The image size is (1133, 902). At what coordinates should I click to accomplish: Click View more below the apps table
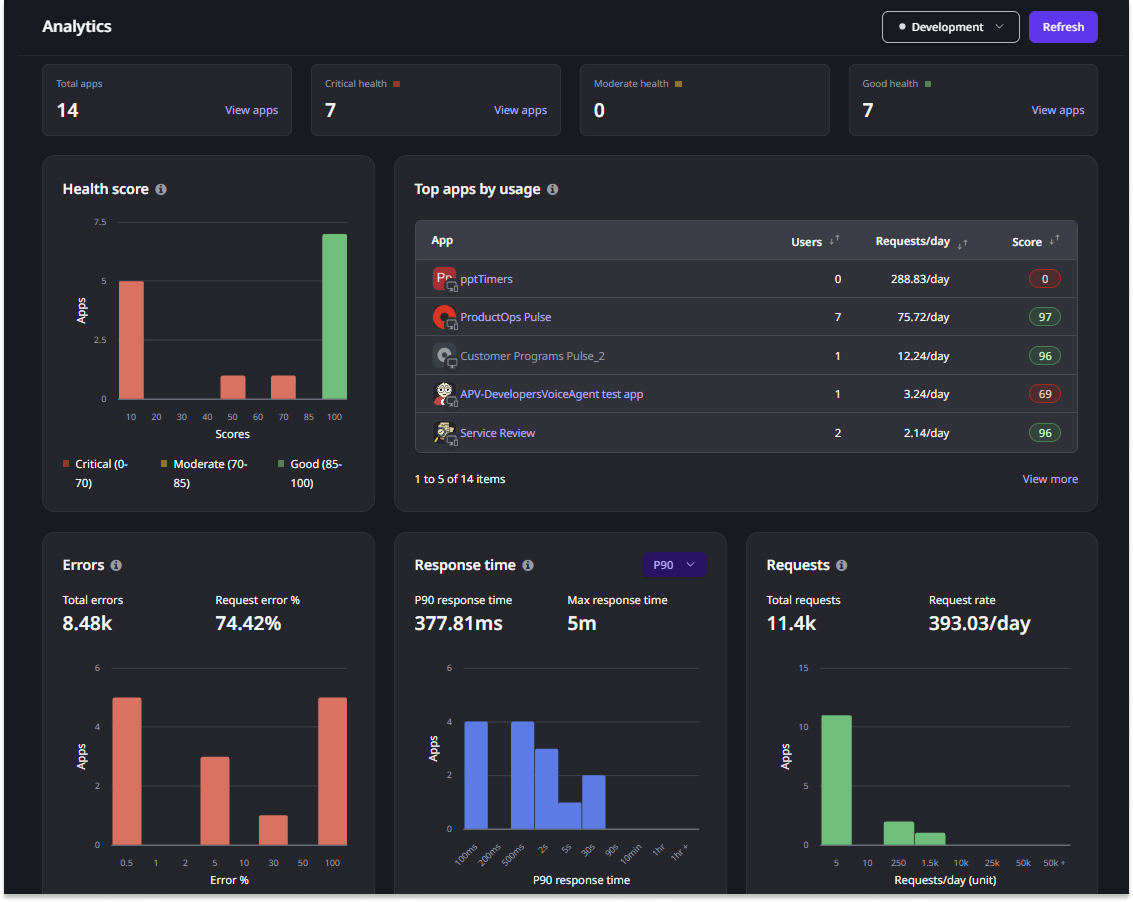coord(1050,479)
